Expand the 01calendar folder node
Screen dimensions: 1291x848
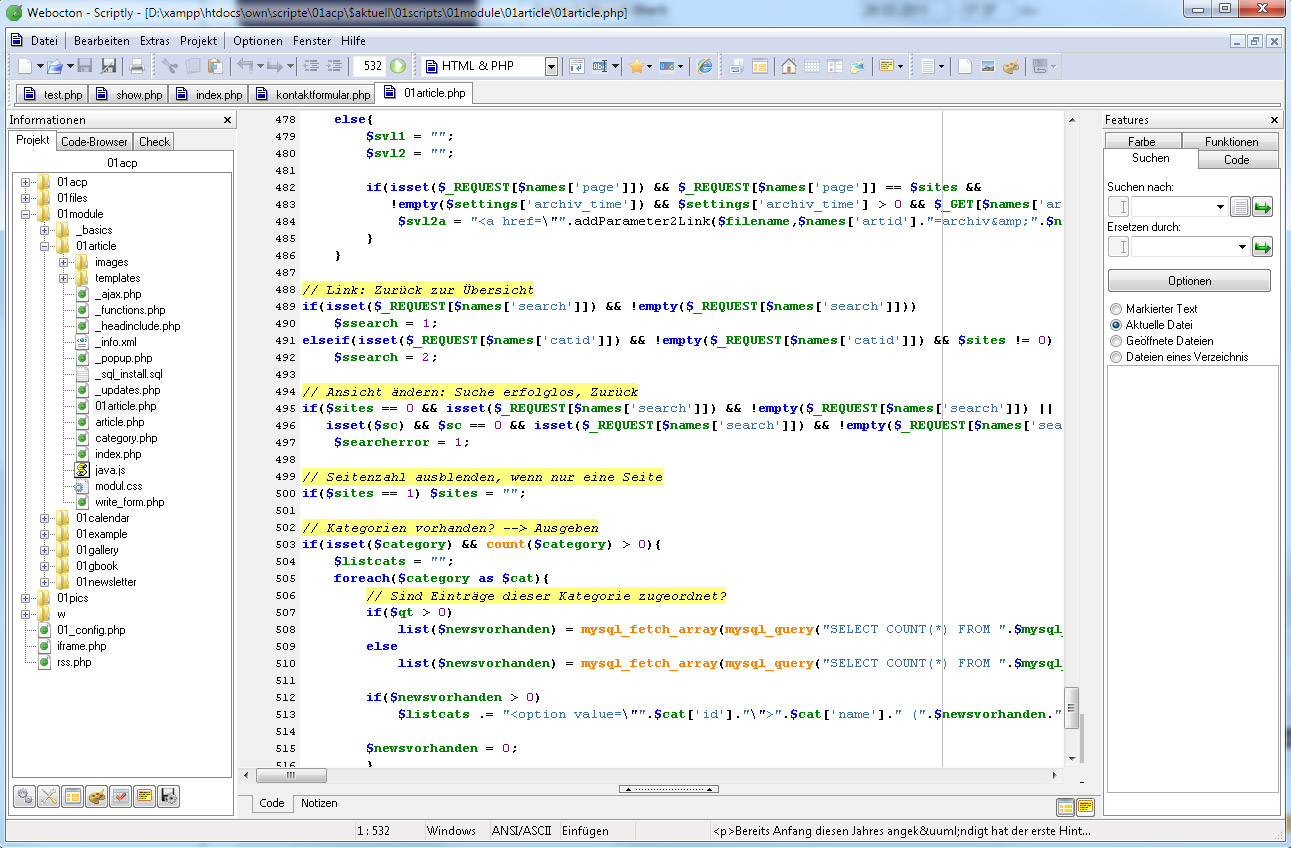(x=45, y=518)
